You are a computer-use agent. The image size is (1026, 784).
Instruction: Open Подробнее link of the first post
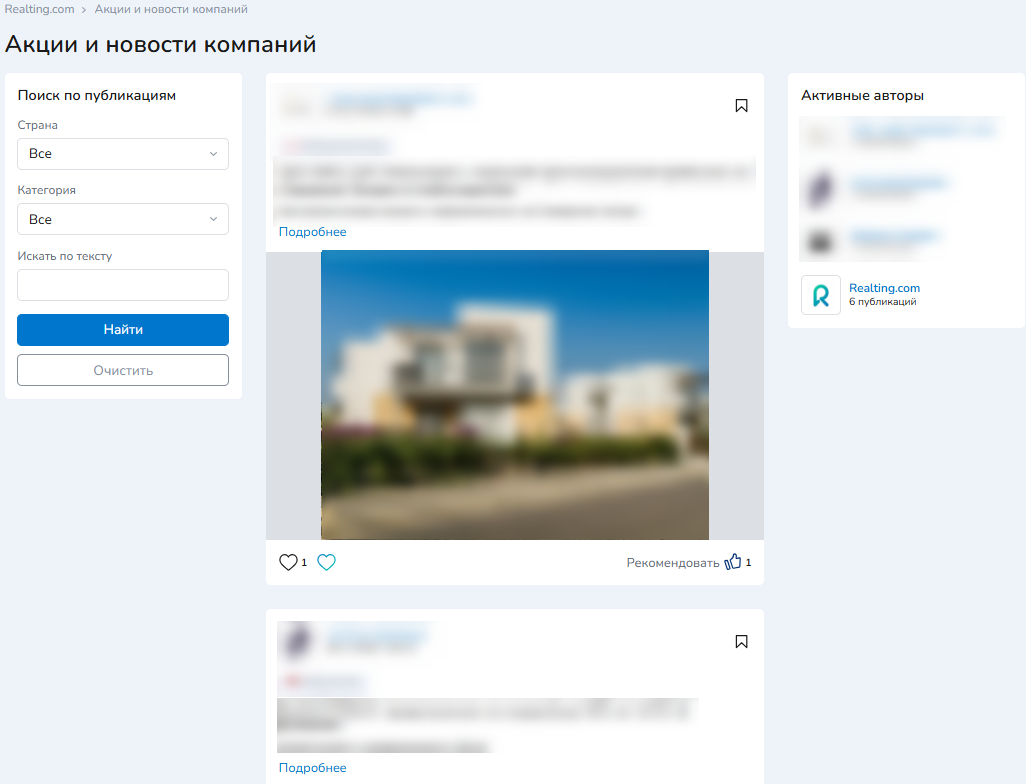pos(312,232)
